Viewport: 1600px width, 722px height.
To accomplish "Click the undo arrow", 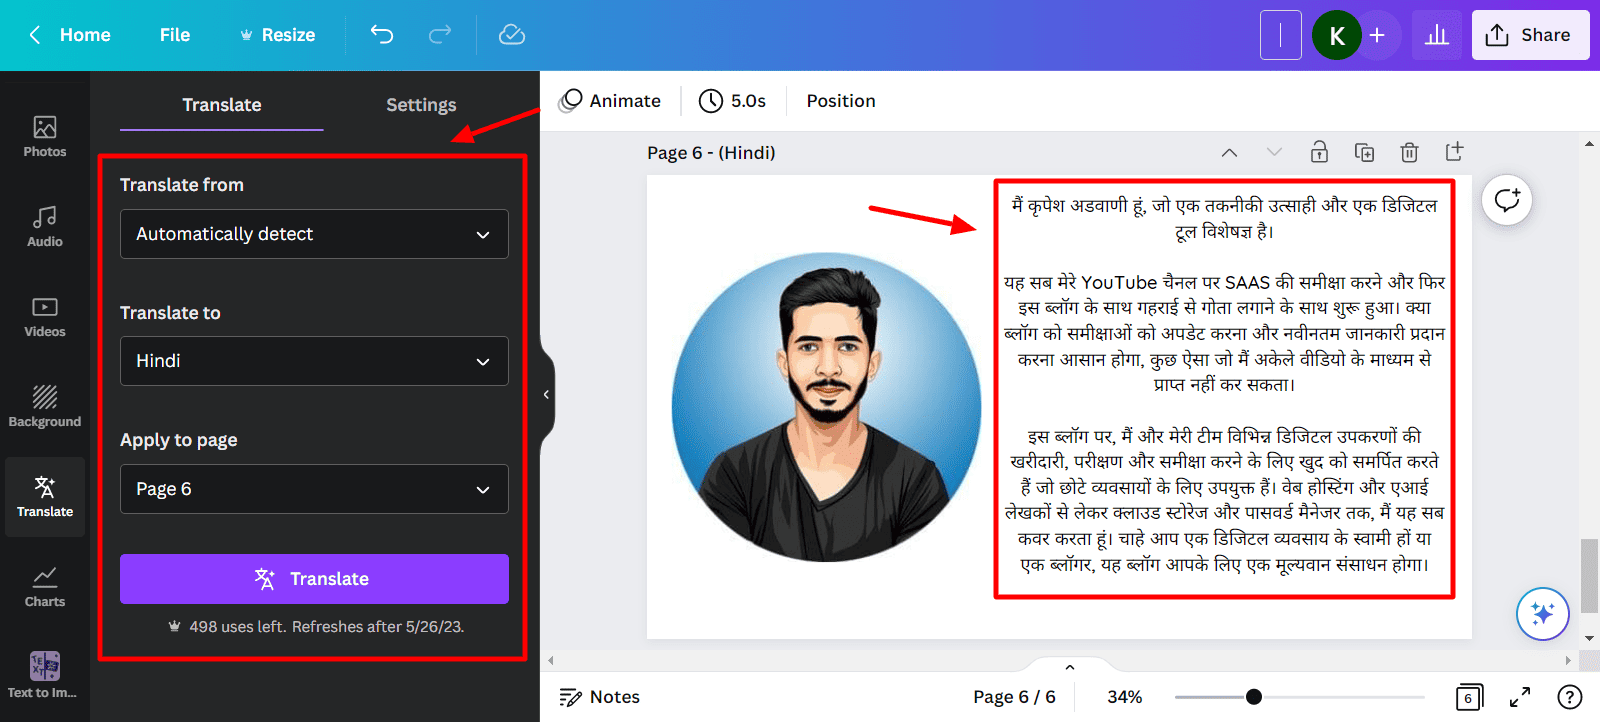I will tap(382, 35).
